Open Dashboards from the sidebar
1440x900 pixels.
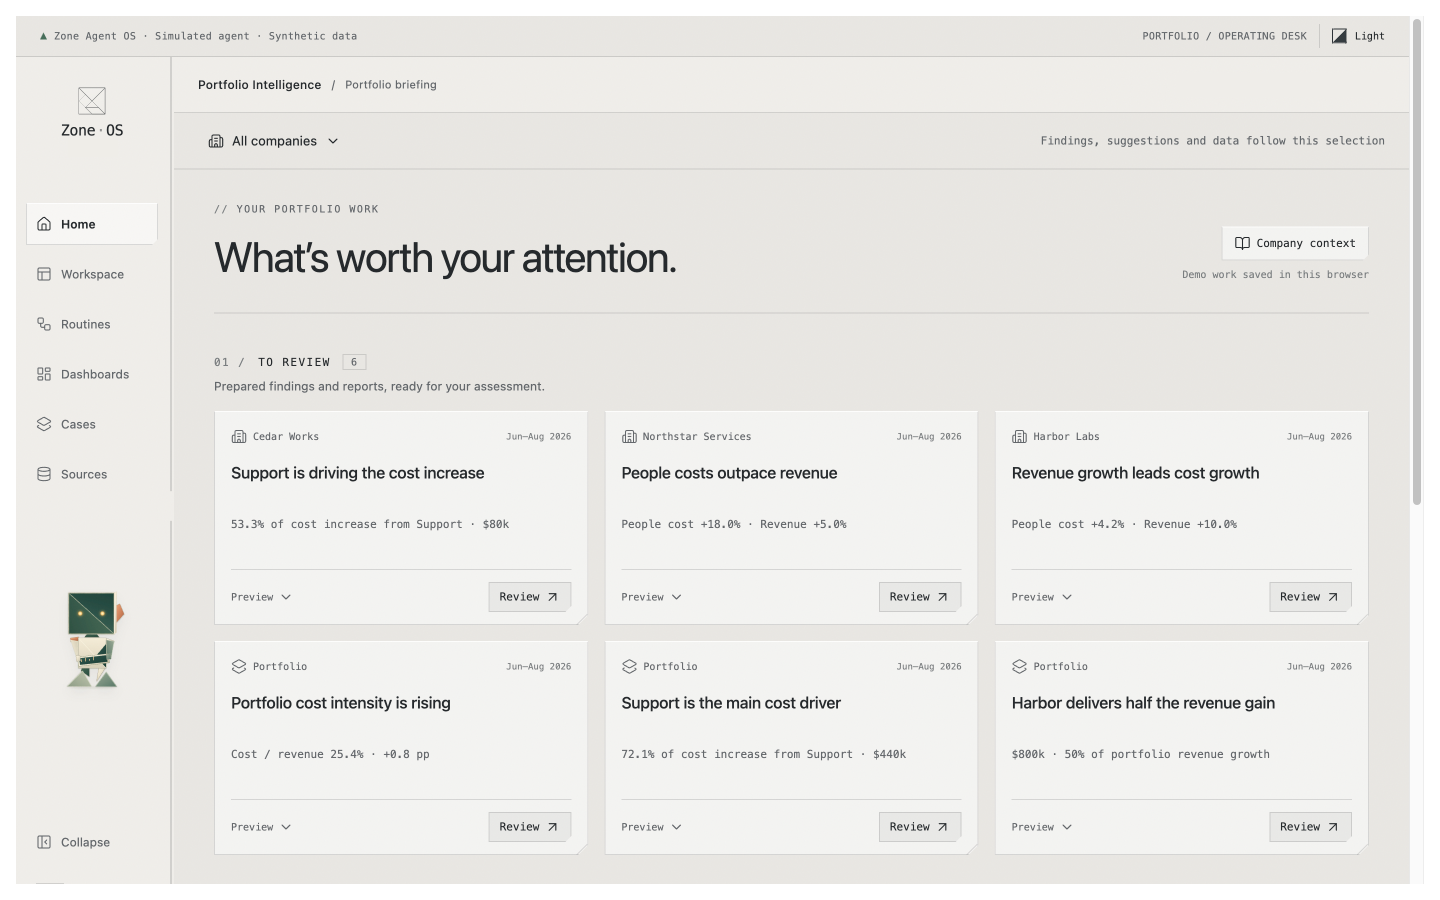[x=92, y=374]
